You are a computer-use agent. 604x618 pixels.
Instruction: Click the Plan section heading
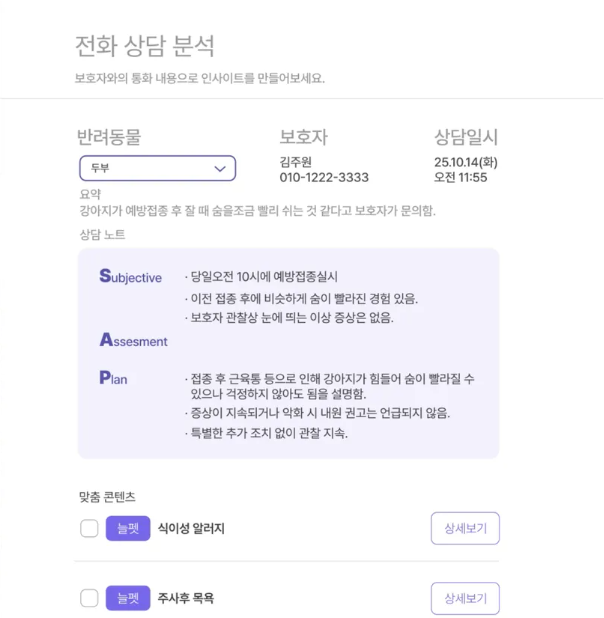tap(113, 379)
